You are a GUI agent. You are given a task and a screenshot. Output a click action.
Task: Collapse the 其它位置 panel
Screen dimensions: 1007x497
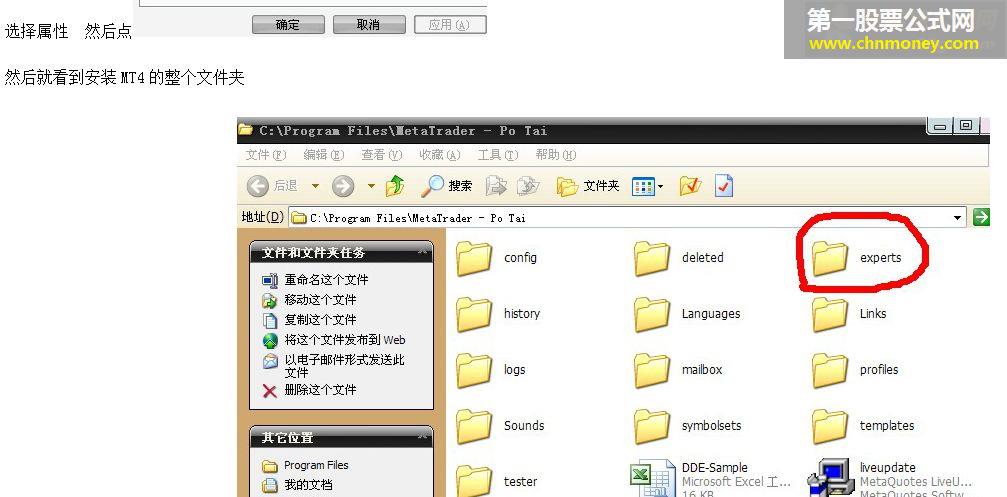[422, 437]
